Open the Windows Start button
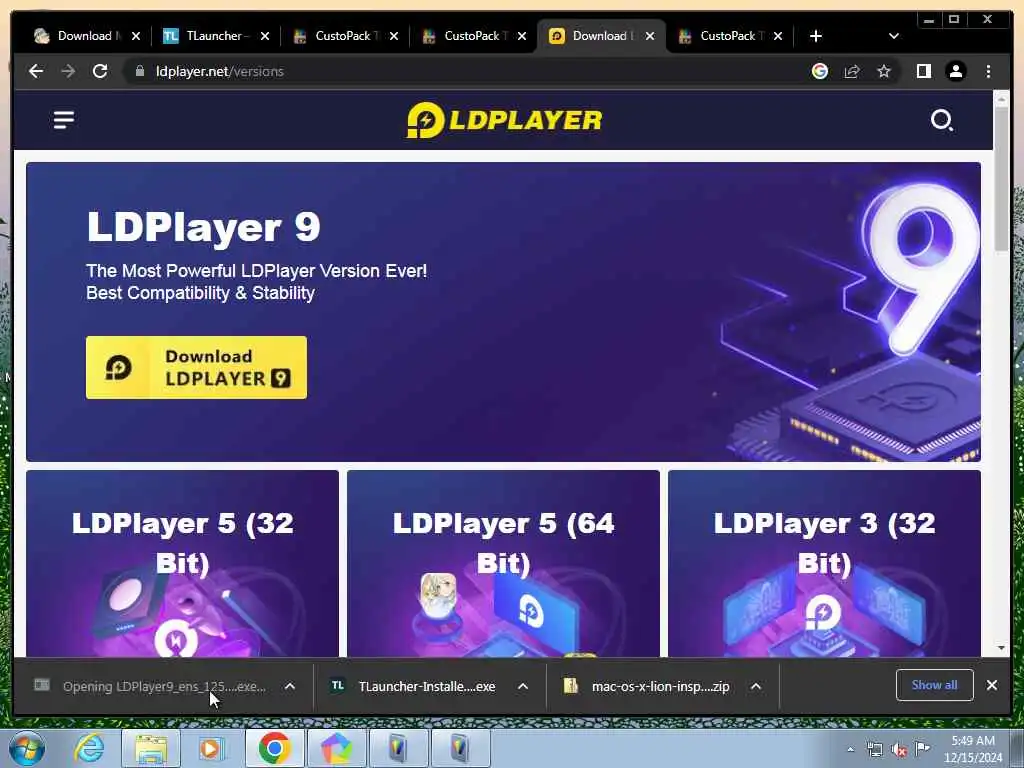This screenshot has width=1024, height=768. [27, 748]
